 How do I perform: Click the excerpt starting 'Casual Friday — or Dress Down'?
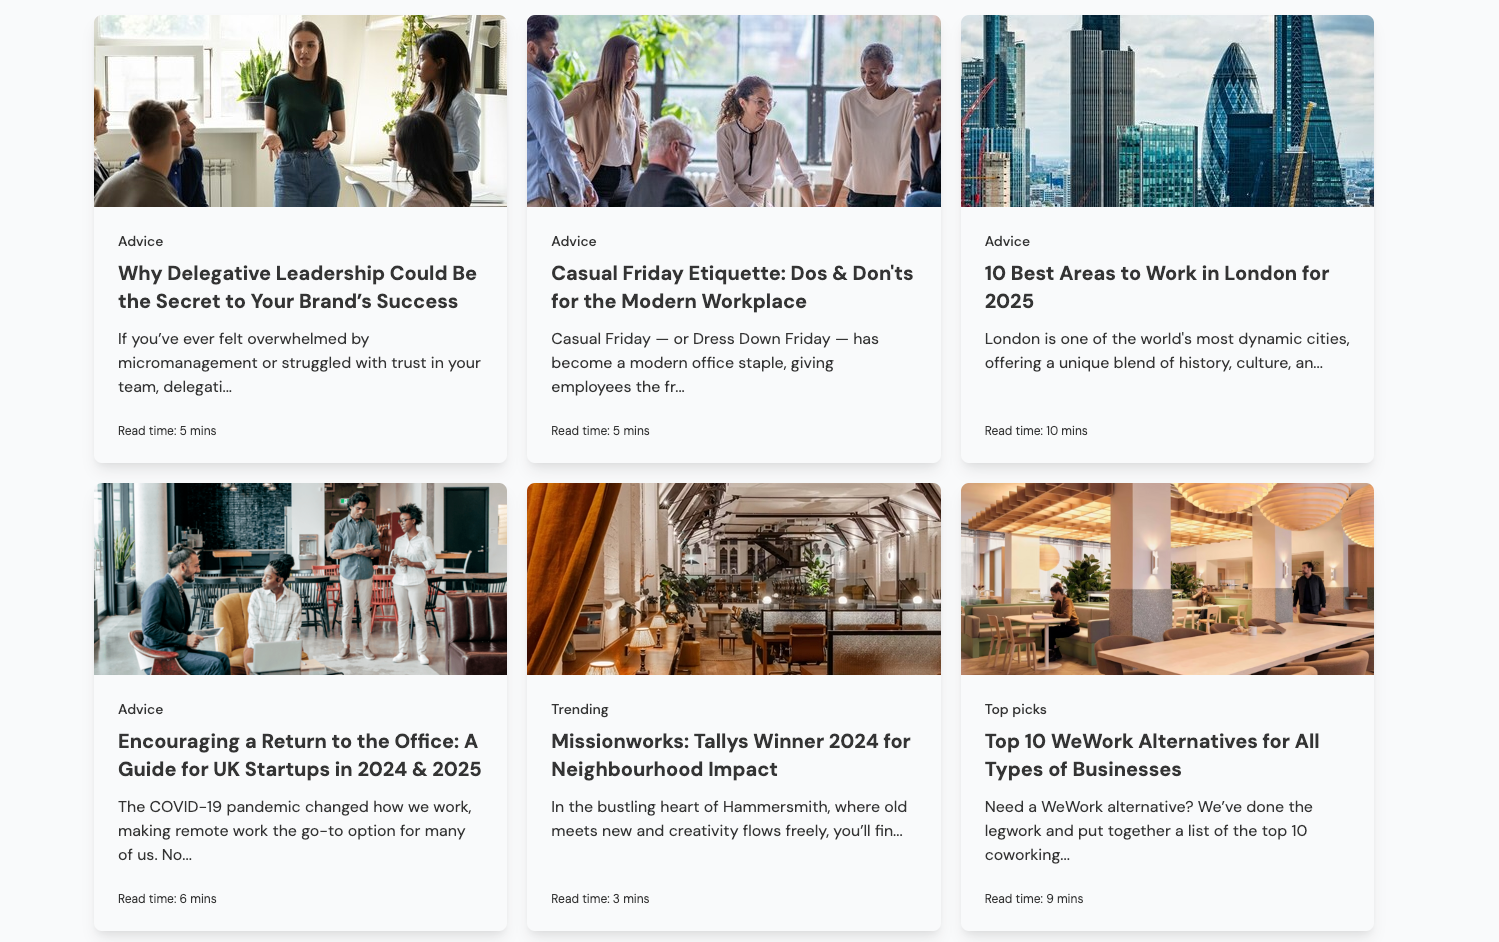[715, 363]
